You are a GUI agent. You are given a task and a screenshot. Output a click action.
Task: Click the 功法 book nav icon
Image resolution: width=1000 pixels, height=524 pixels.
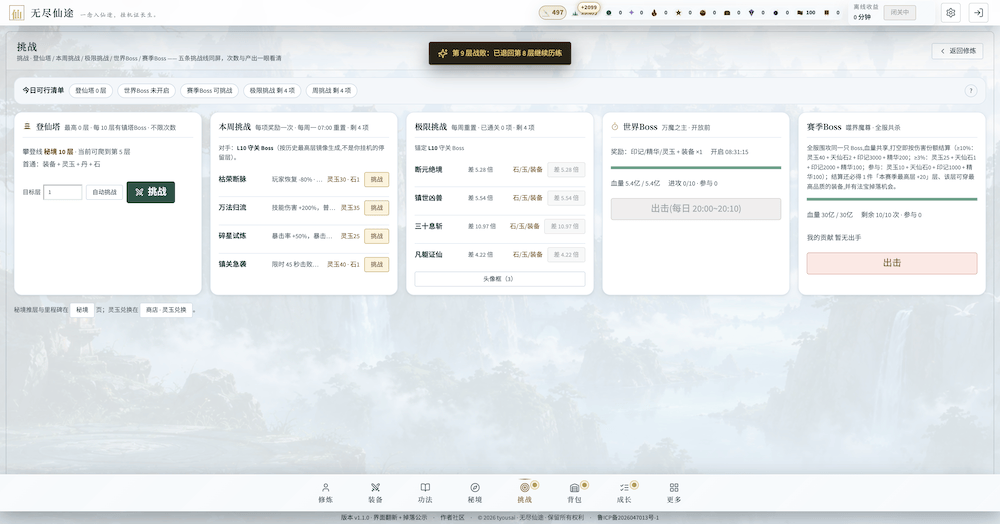coord(425,488)
